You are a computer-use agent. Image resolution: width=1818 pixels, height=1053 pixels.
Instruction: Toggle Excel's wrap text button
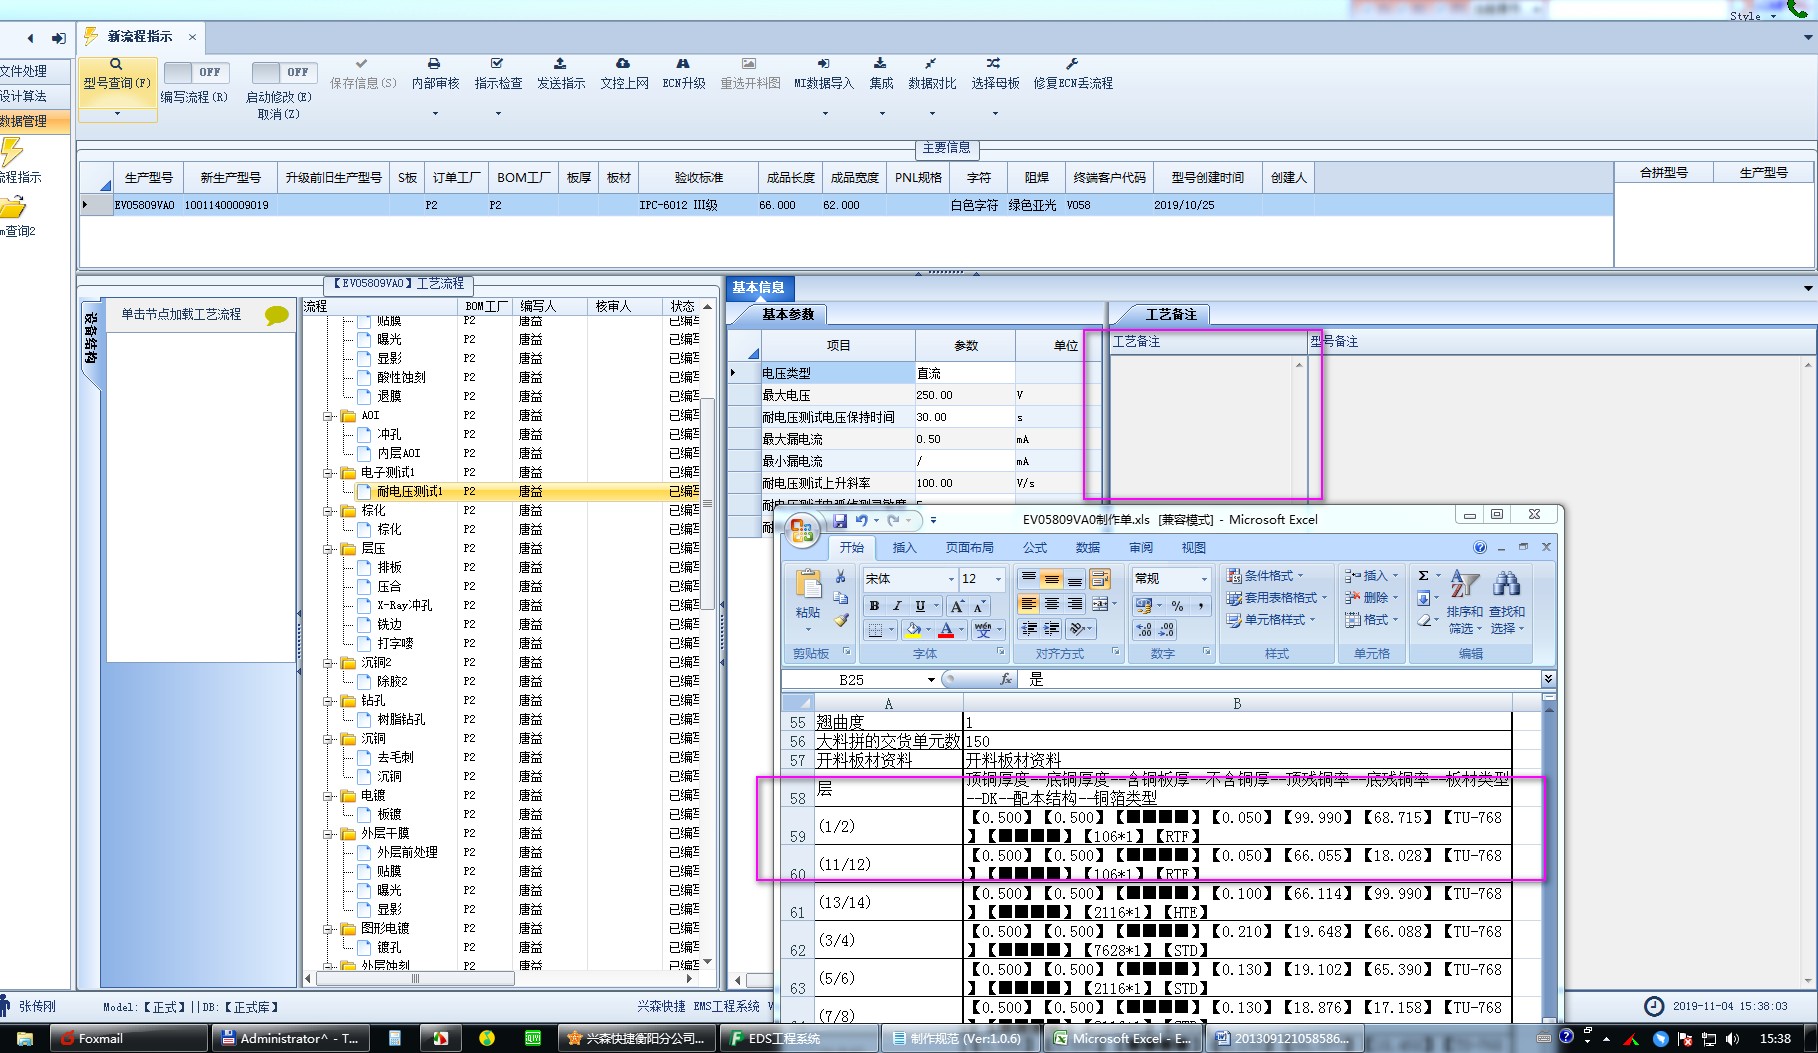(x=1099, y=579)
